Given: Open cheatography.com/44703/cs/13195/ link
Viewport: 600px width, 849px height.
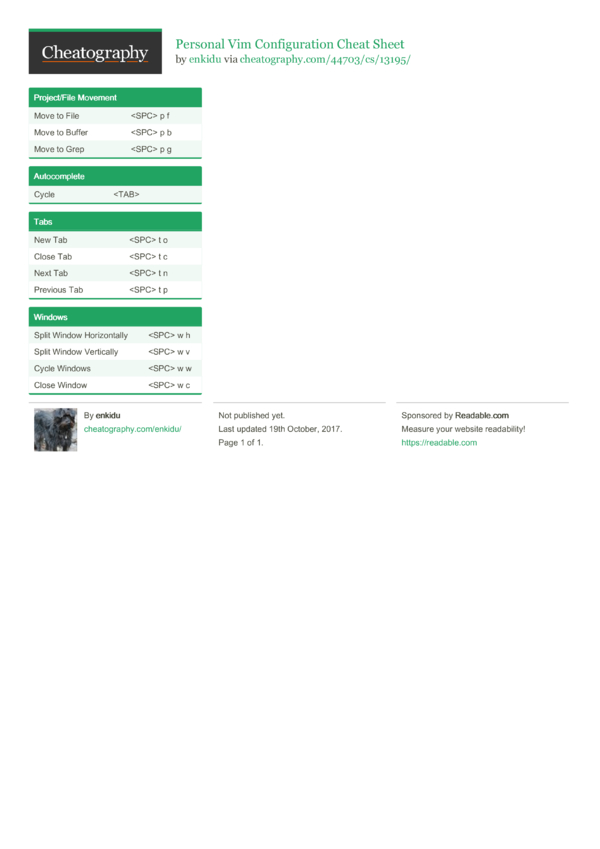Looking at the screenshot, I should pos(325,59).
